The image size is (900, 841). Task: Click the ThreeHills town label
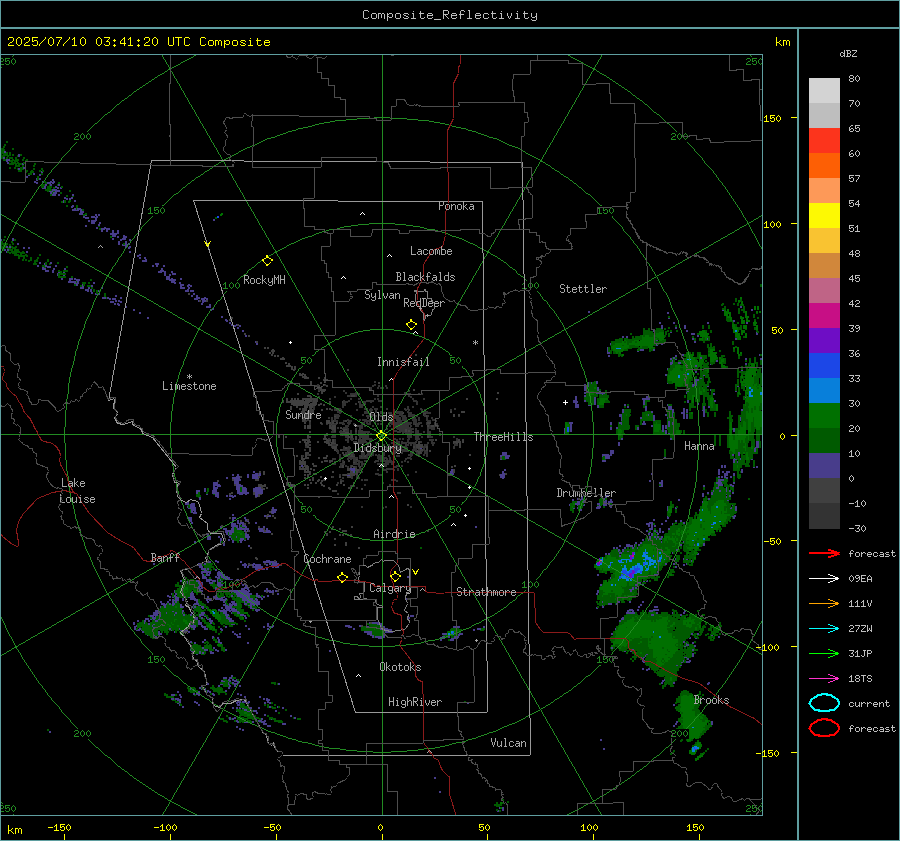tap(503, 437)
